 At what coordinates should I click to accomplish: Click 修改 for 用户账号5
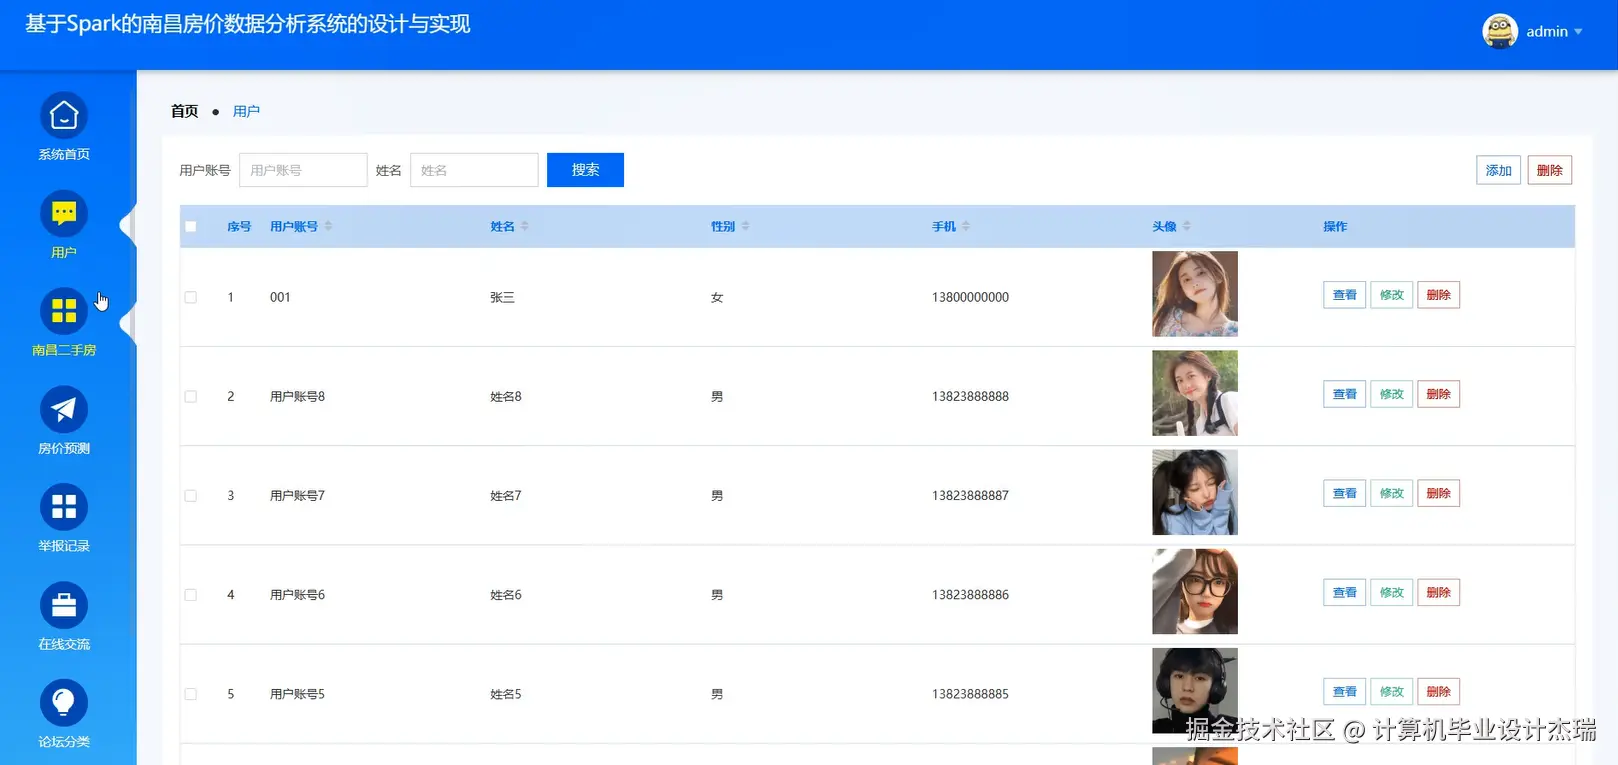(1391, 691)
